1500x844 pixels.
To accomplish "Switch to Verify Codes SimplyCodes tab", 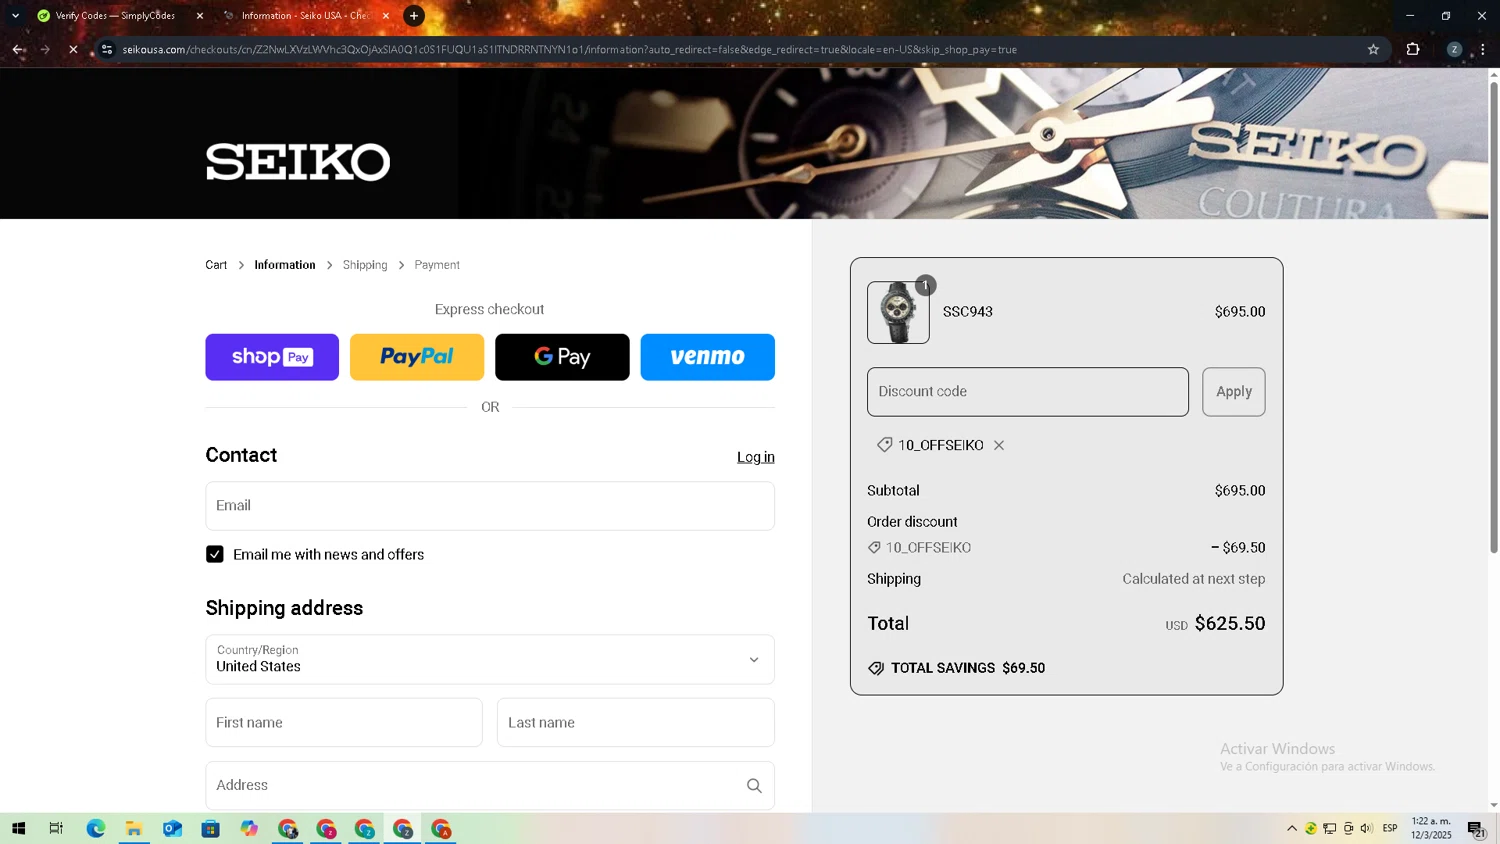I will click(x=115, y=16).
